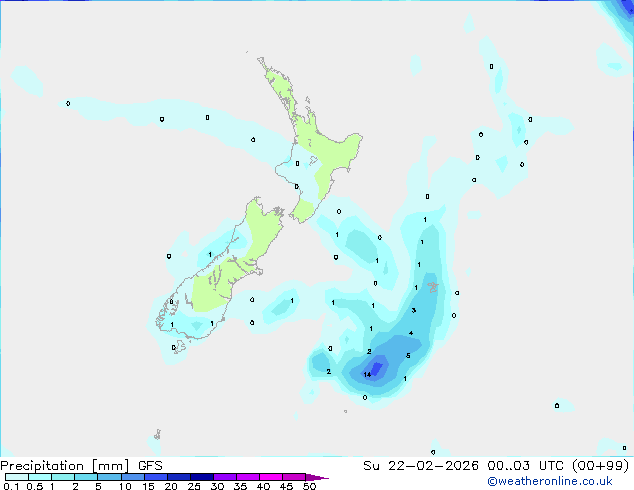The width and height of the screenshot is (634, 490).
Task: Click the 40–45 mm magenta legend swatch
Action: pyautogui.click(x=271, y=477)
